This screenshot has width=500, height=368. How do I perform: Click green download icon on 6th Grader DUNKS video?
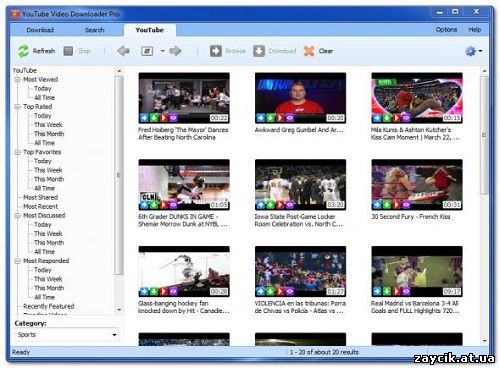pos(154,204)
